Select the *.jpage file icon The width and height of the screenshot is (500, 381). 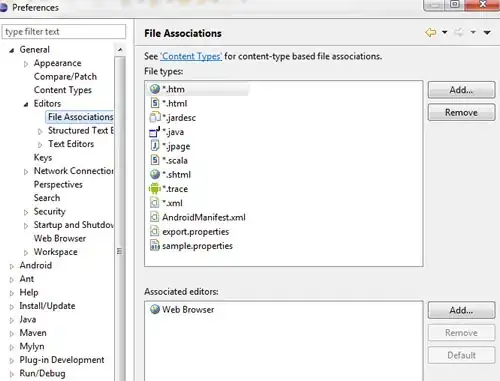[155, 146]
